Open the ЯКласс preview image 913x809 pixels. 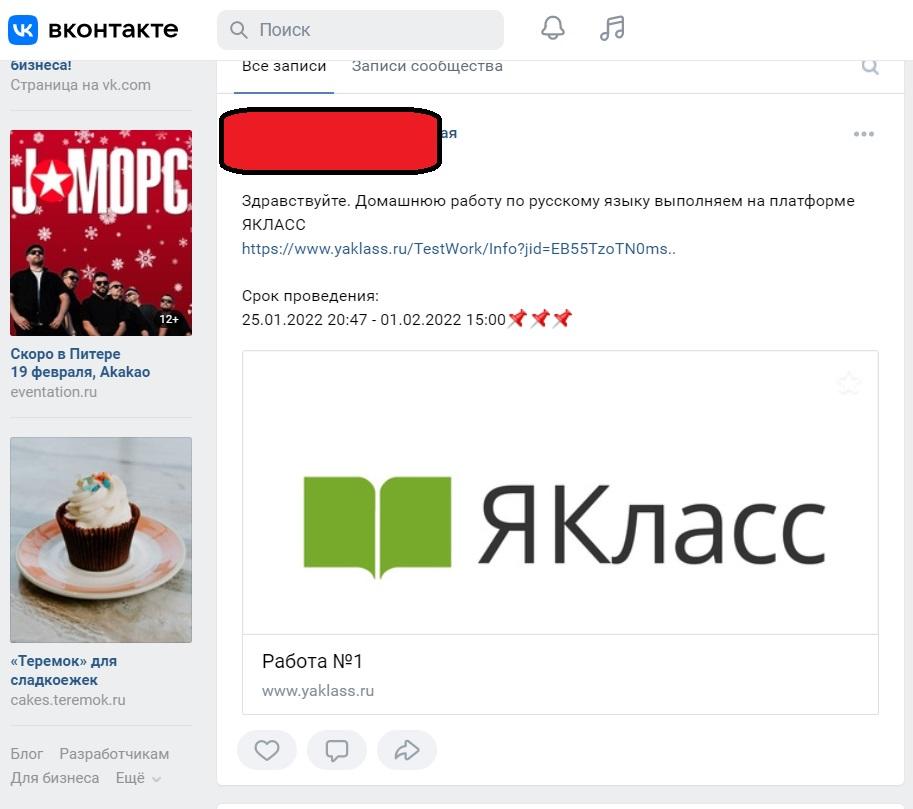pyautogui.click(x=560, y=493)
